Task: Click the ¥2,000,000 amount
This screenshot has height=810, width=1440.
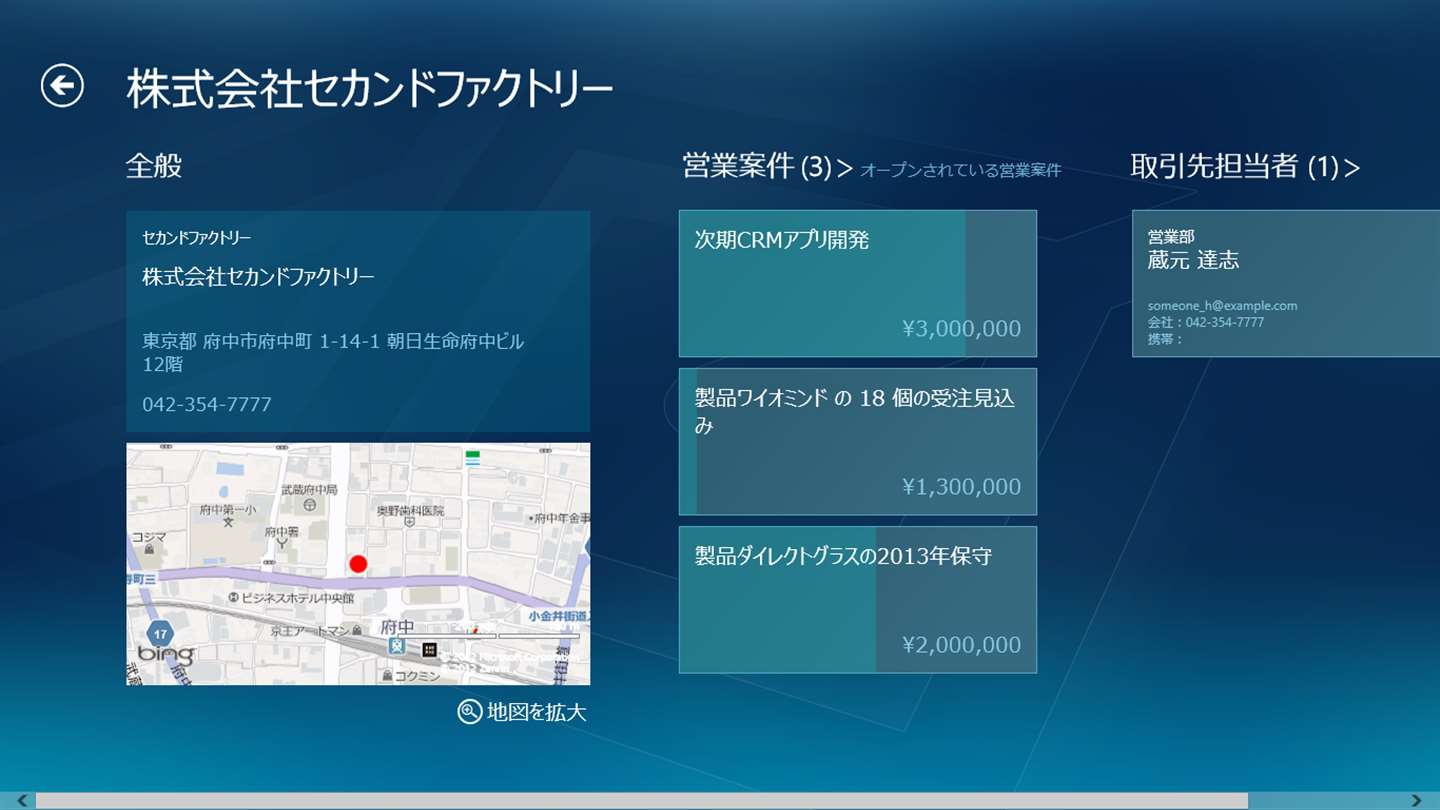Action: click(x=961, y=644)
